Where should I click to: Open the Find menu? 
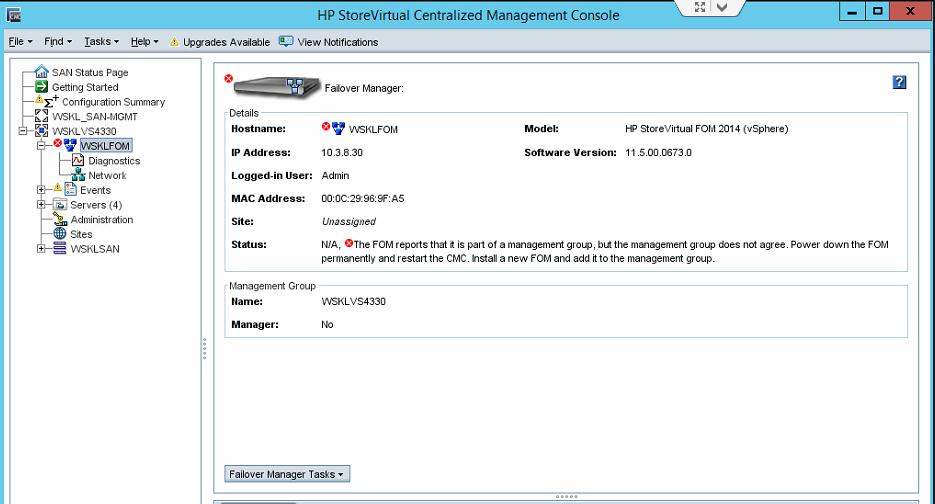[58, 42]
